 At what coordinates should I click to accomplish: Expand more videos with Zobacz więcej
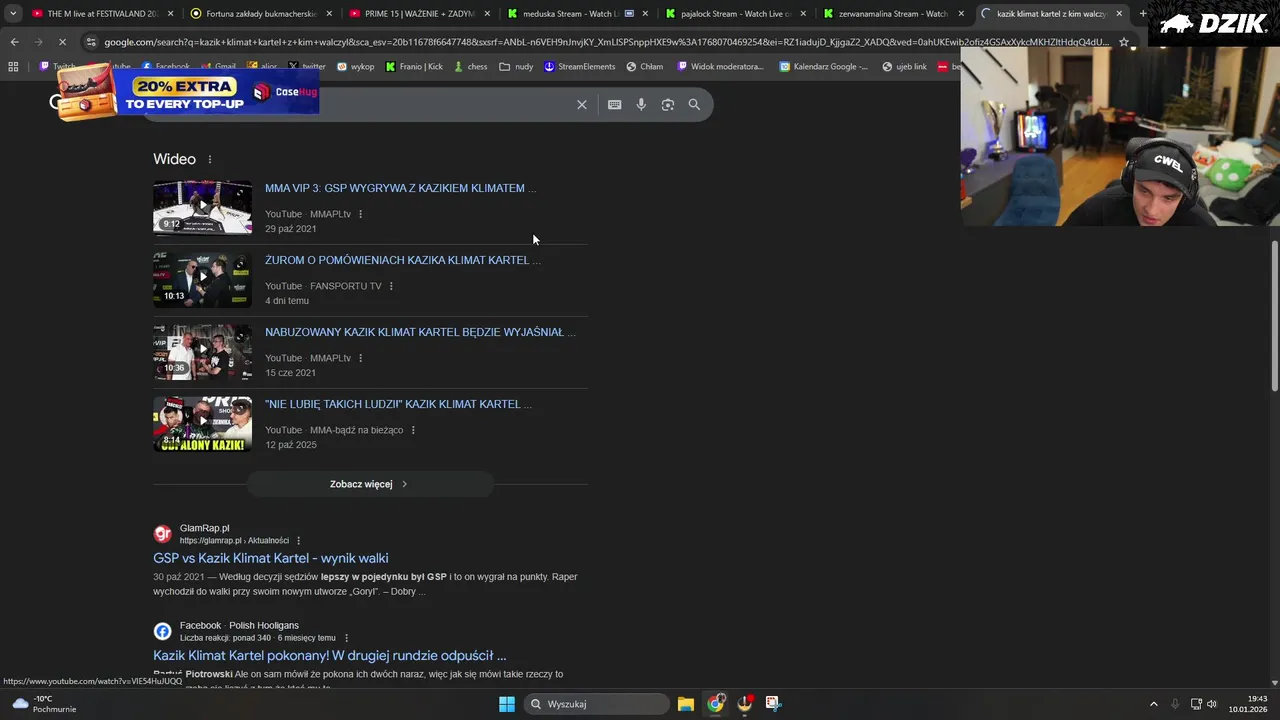[370, 484]
